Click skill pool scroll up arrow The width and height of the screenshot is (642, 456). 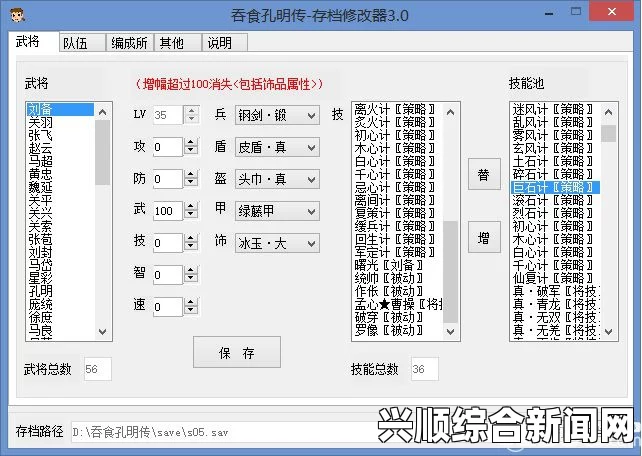[608, 112]
